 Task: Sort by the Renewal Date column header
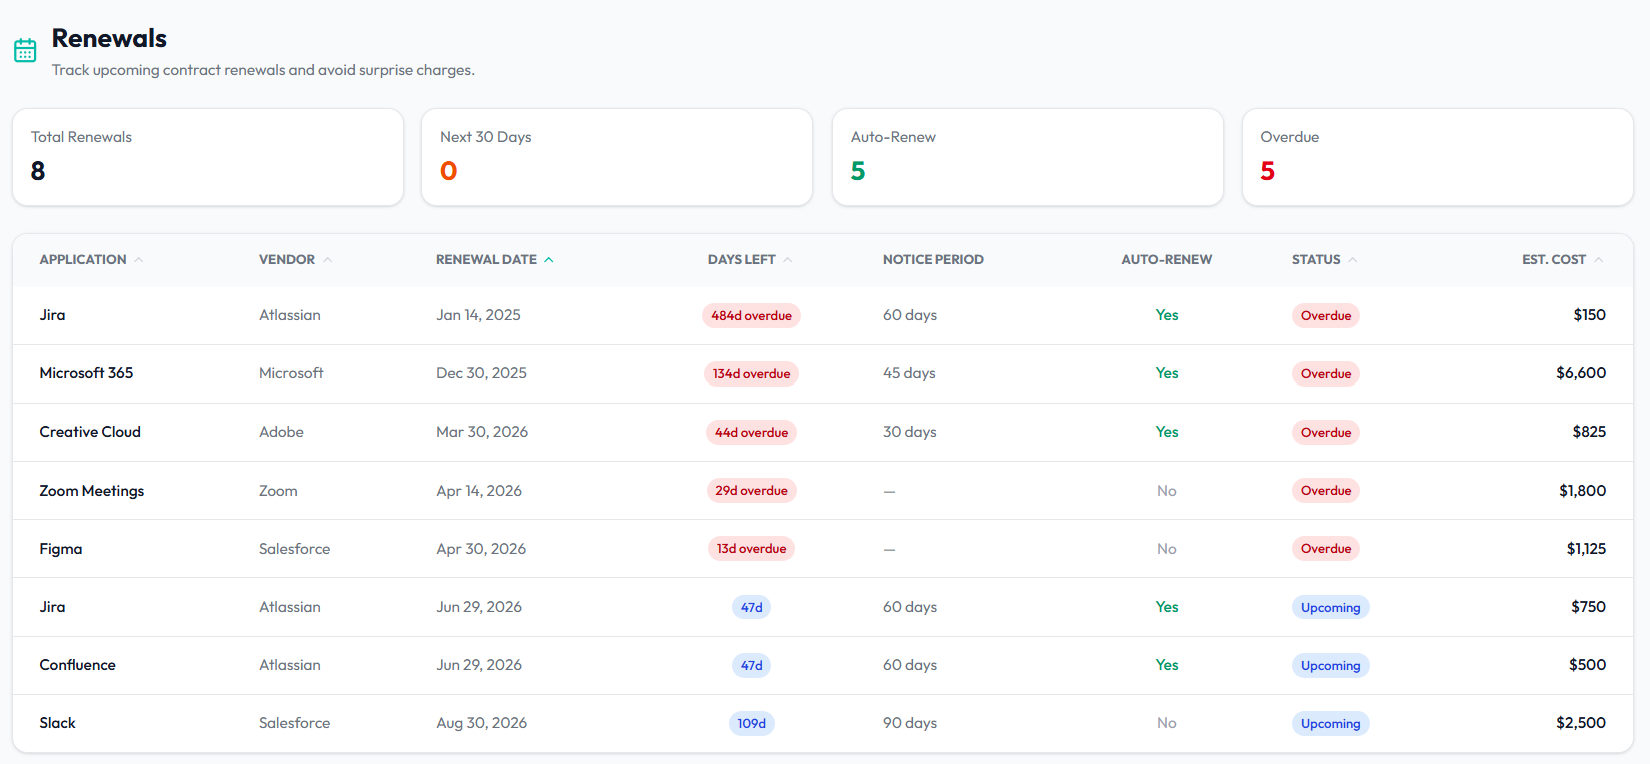[x=495, y=260]
